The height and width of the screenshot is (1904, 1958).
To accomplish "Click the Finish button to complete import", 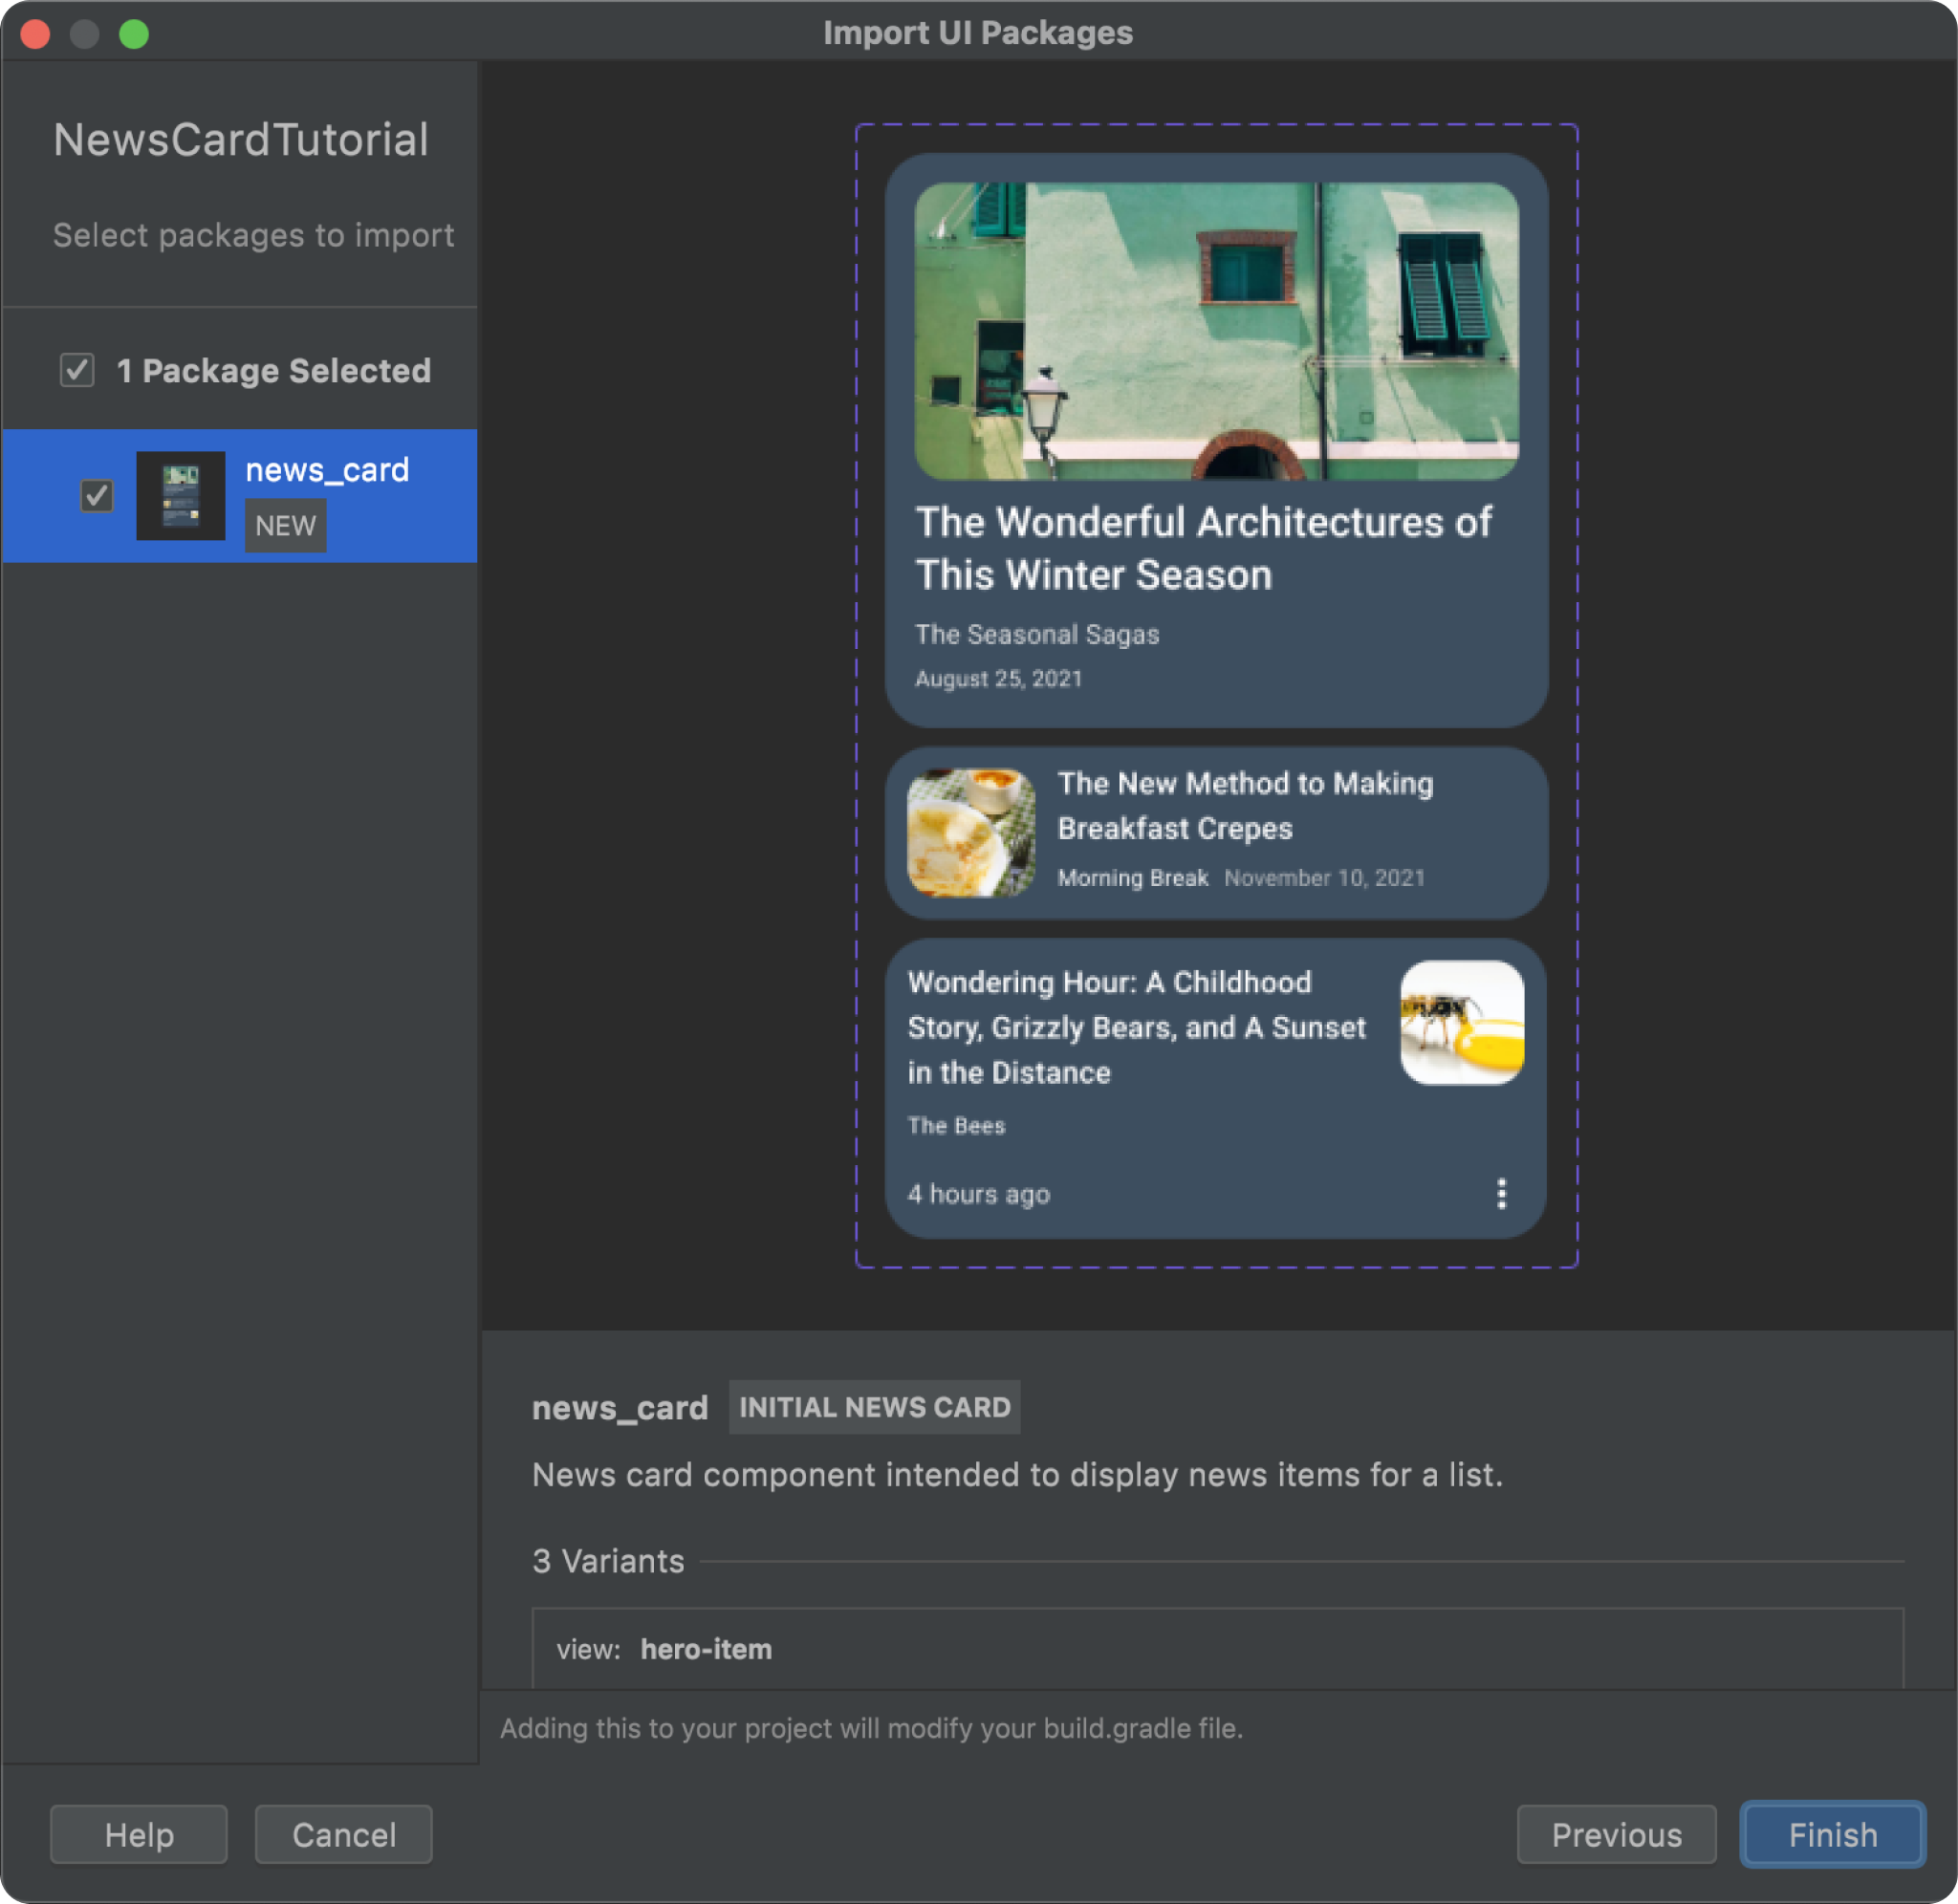I will tap(1834, 1834).
